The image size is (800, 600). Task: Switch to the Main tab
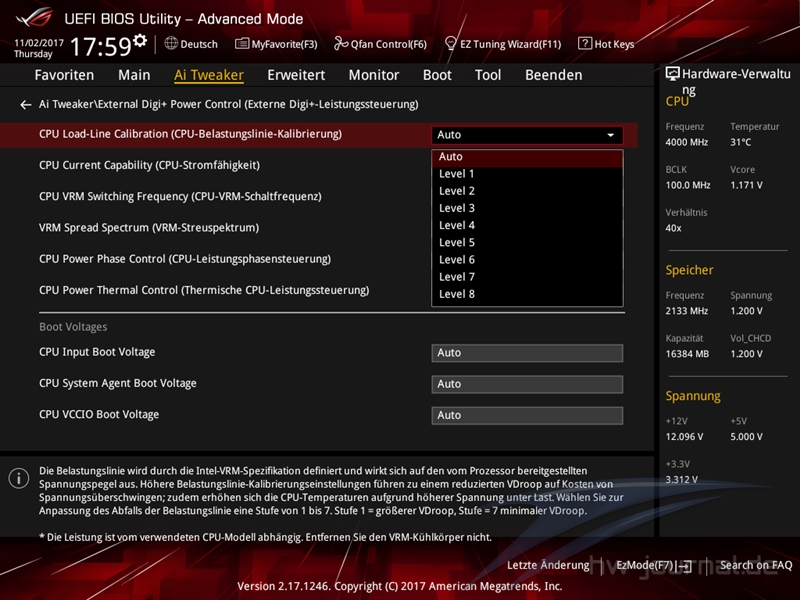pyautogui.click(x=134, y=75)
